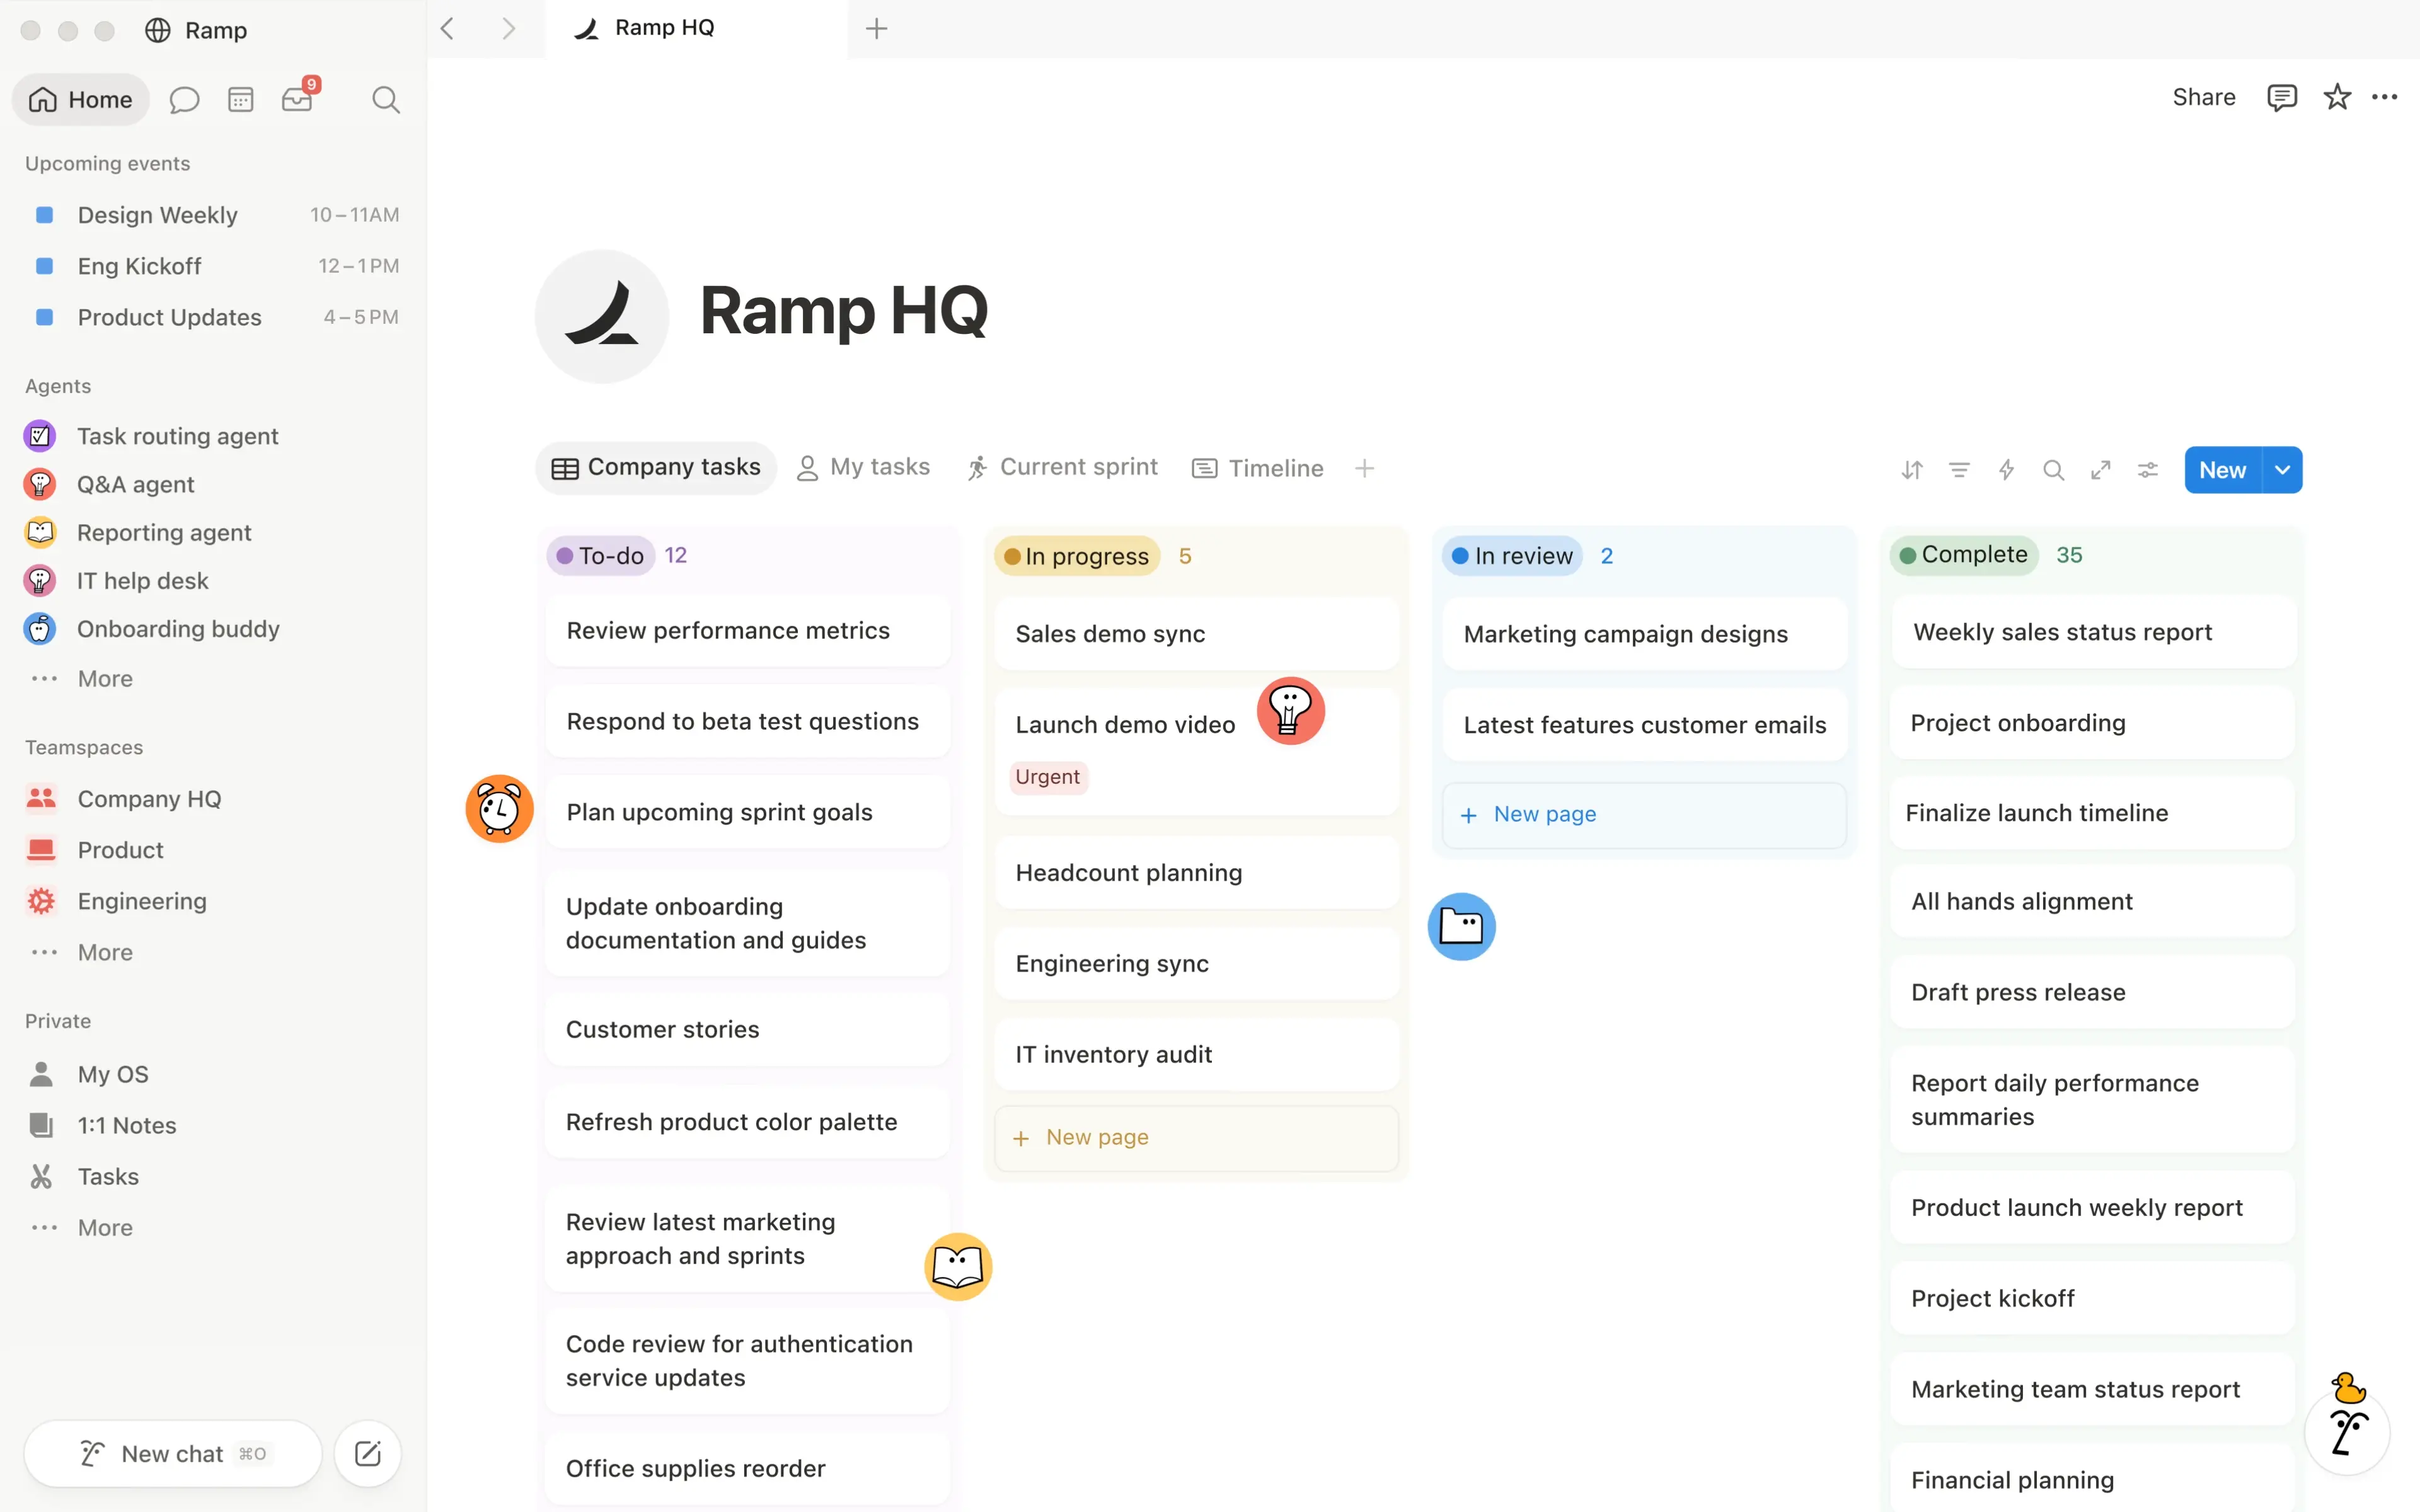Click the sort arrows icon in database toolbar
The width and height of the screenshot is (2420, 1512).
point(1912,470)
